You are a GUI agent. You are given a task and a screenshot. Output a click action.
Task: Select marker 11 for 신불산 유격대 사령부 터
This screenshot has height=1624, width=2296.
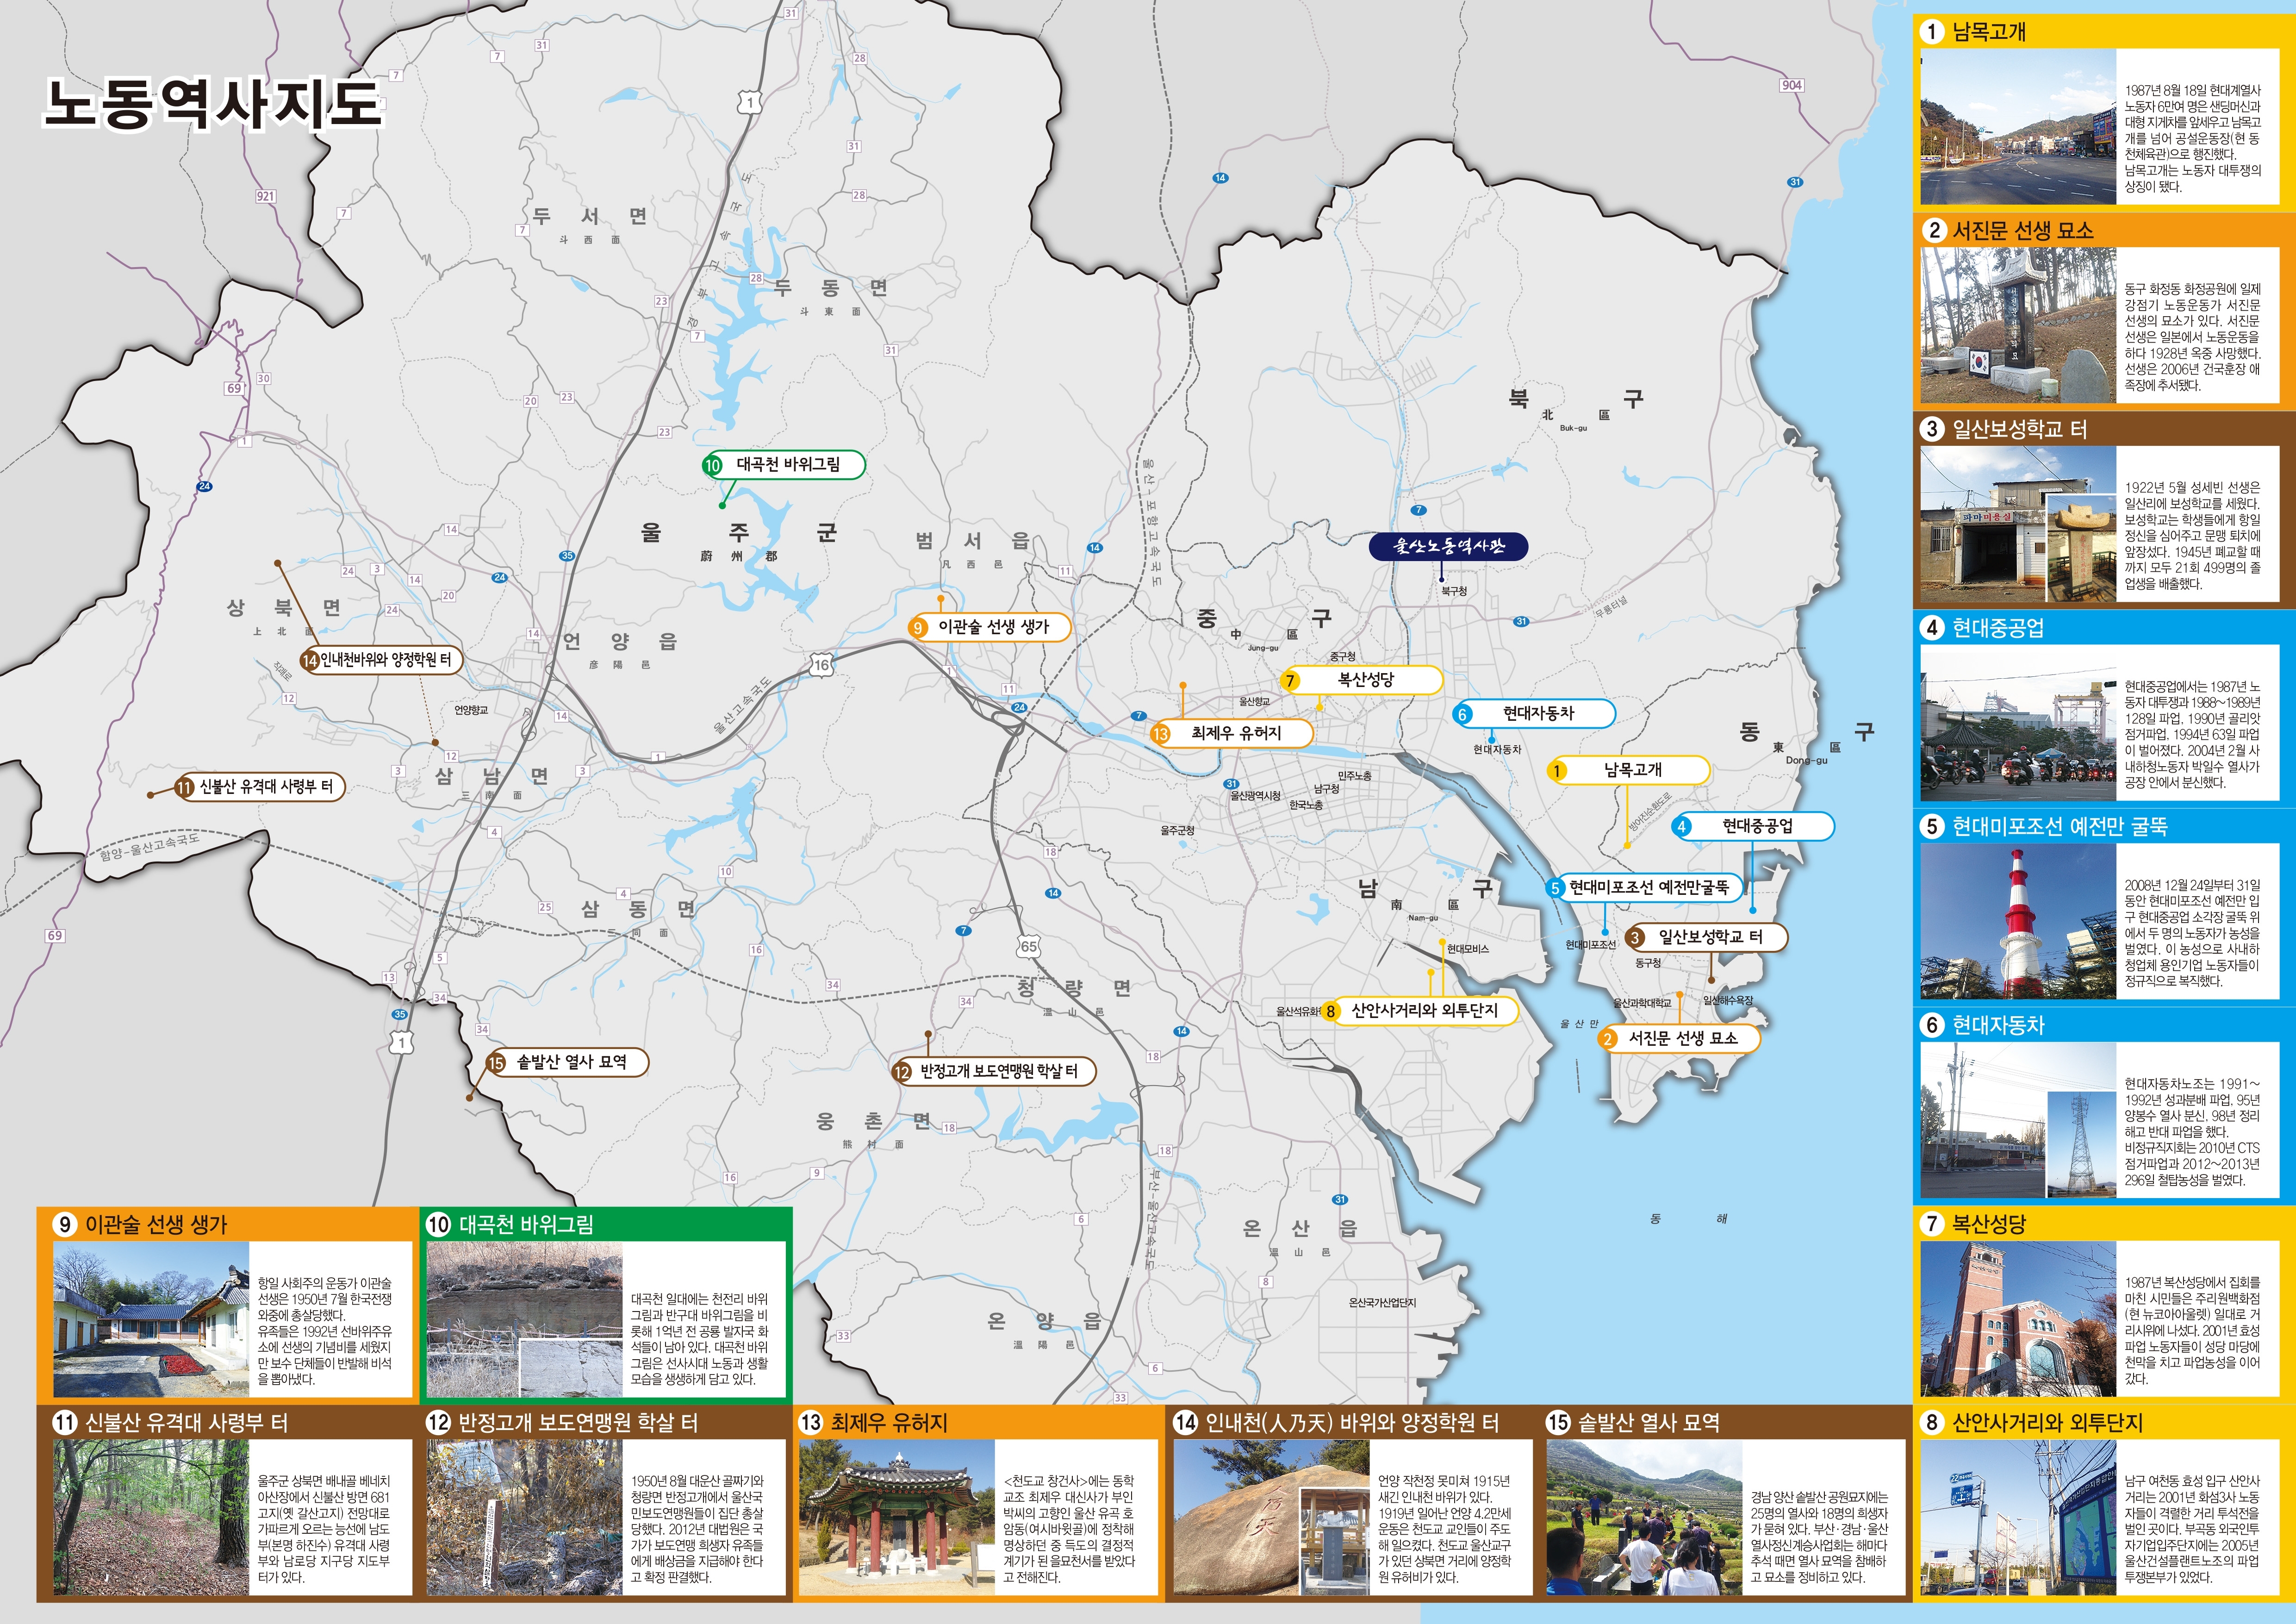(x=184, y=787)
